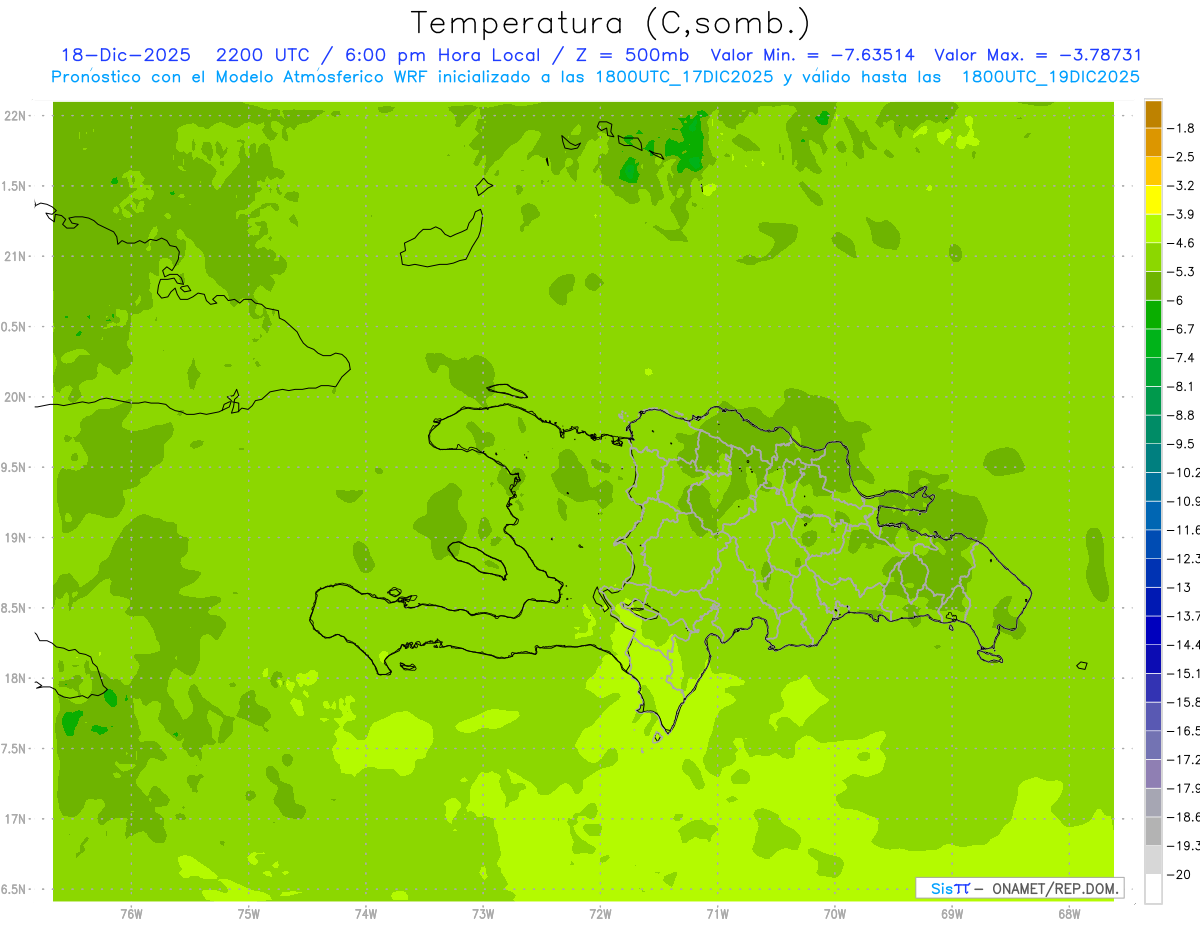Click the "-1.8" colorbar value

click(x=1181, y=128)
